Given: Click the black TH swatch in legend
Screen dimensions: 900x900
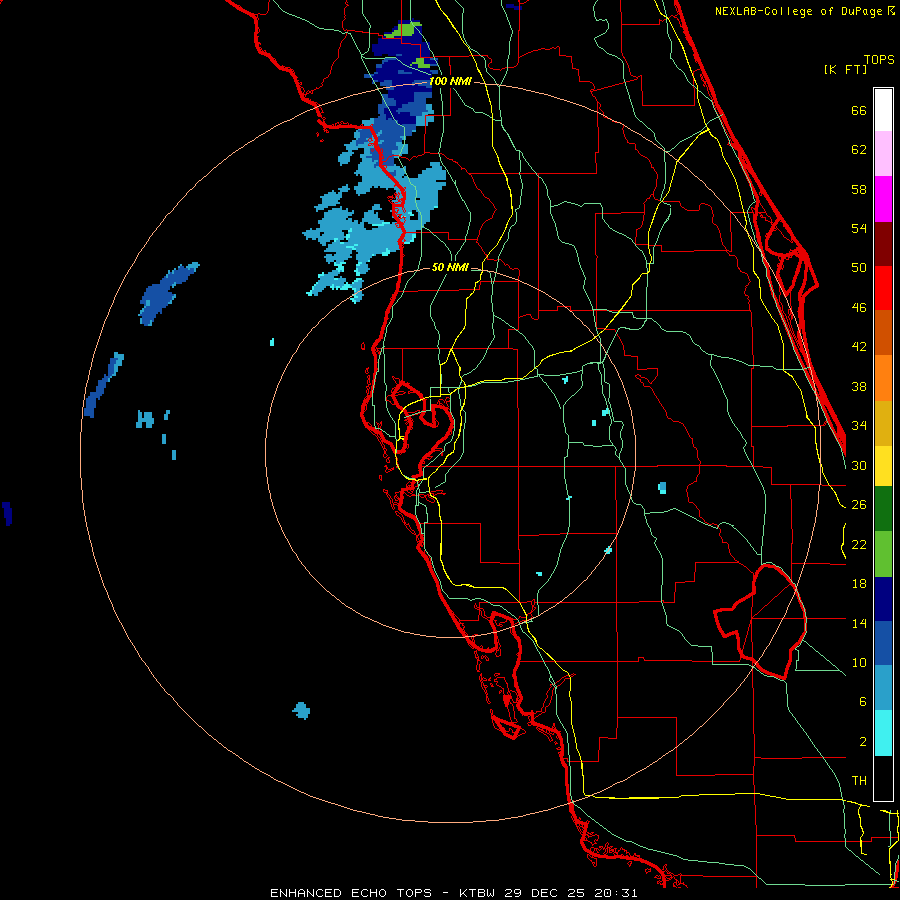Looking at the screenshot, I should tap(883, 778).
